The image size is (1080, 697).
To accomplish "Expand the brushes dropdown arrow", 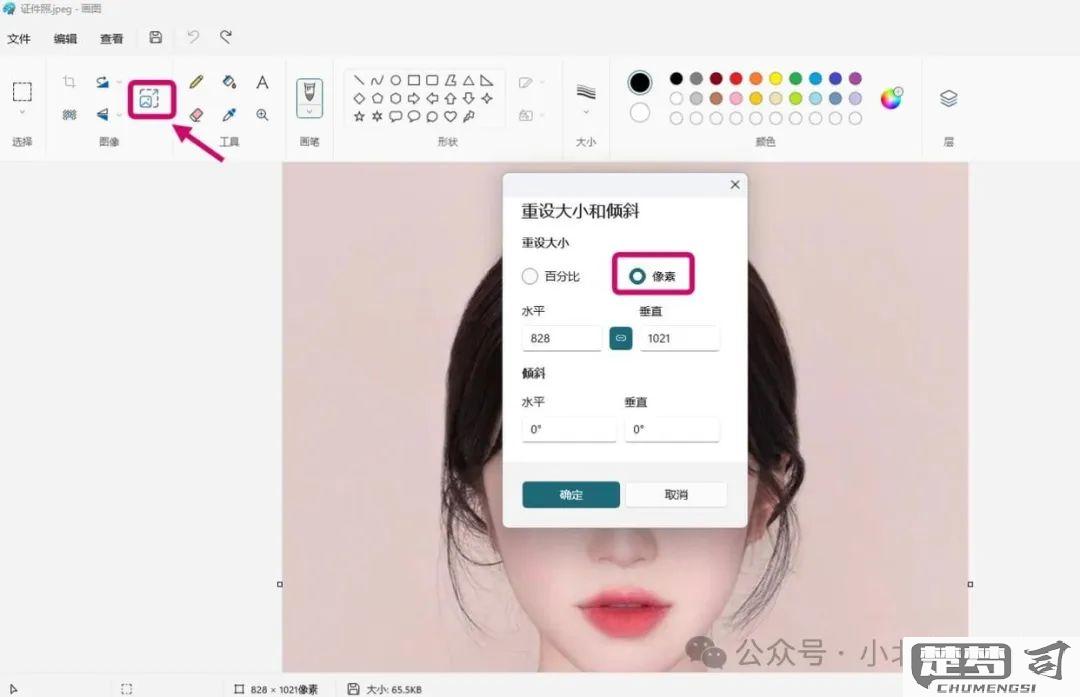I will click(x=309, y=111).
